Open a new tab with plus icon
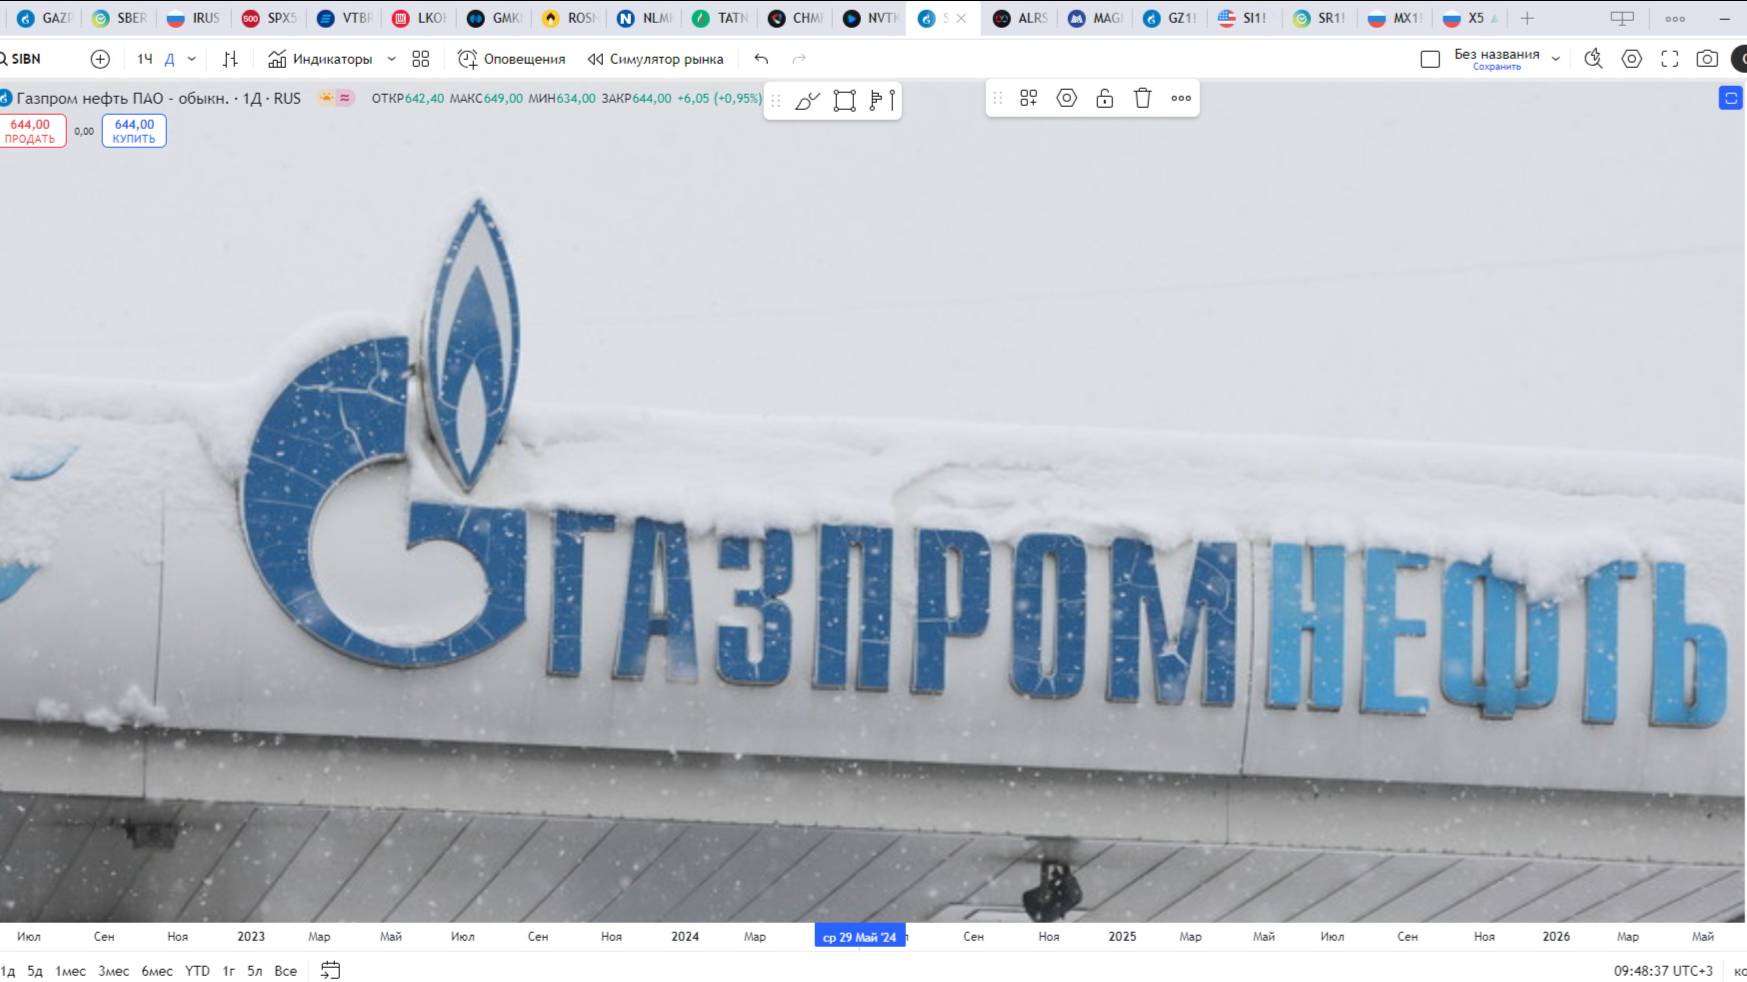The height and width of the screenshot is (982, 1747). [x=1527, y=18]
